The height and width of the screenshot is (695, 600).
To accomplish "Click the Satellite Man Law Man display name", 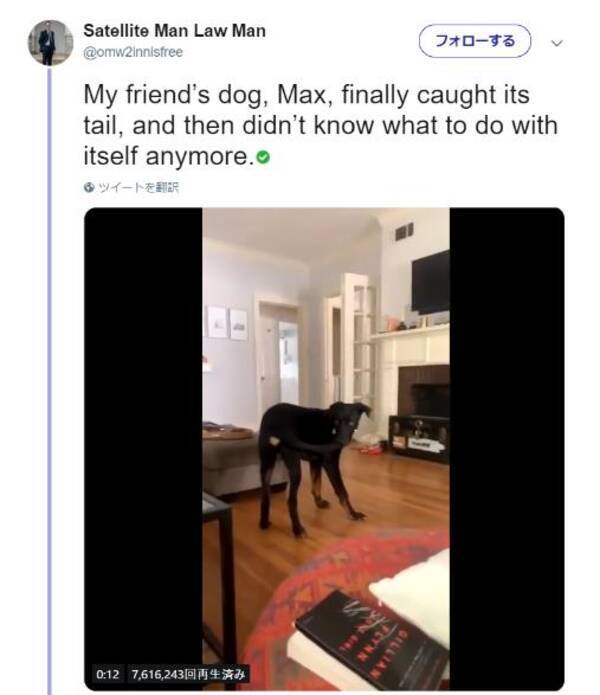I will pyautogui.click(x=174, y=31).
